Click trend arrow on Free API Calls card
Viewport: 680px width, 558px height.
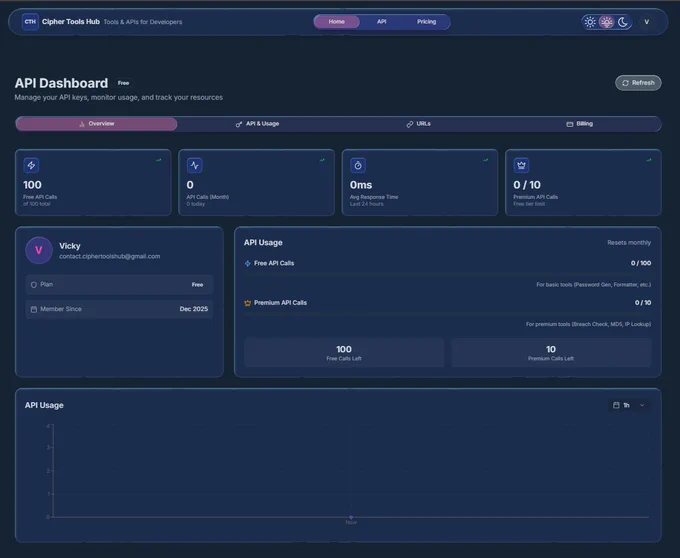pos(159,160)
